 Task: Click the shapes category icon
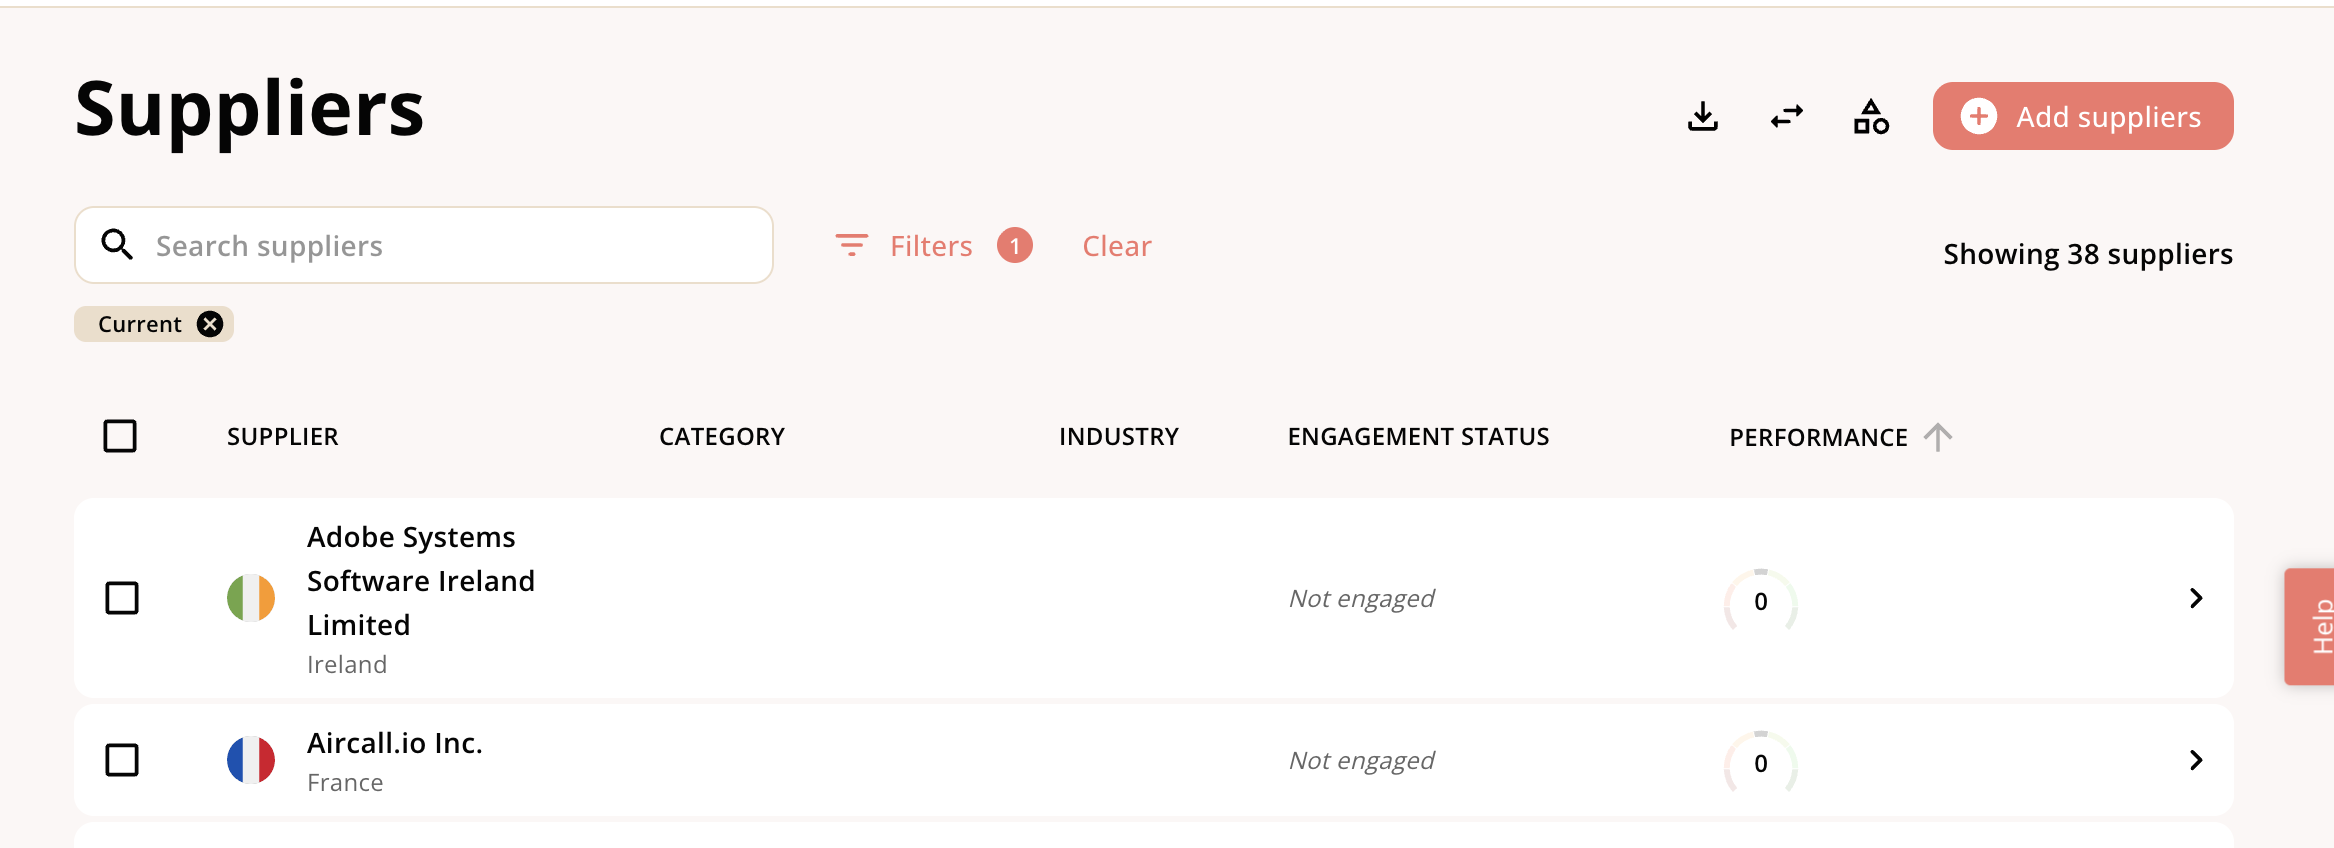coord(1870,117)
